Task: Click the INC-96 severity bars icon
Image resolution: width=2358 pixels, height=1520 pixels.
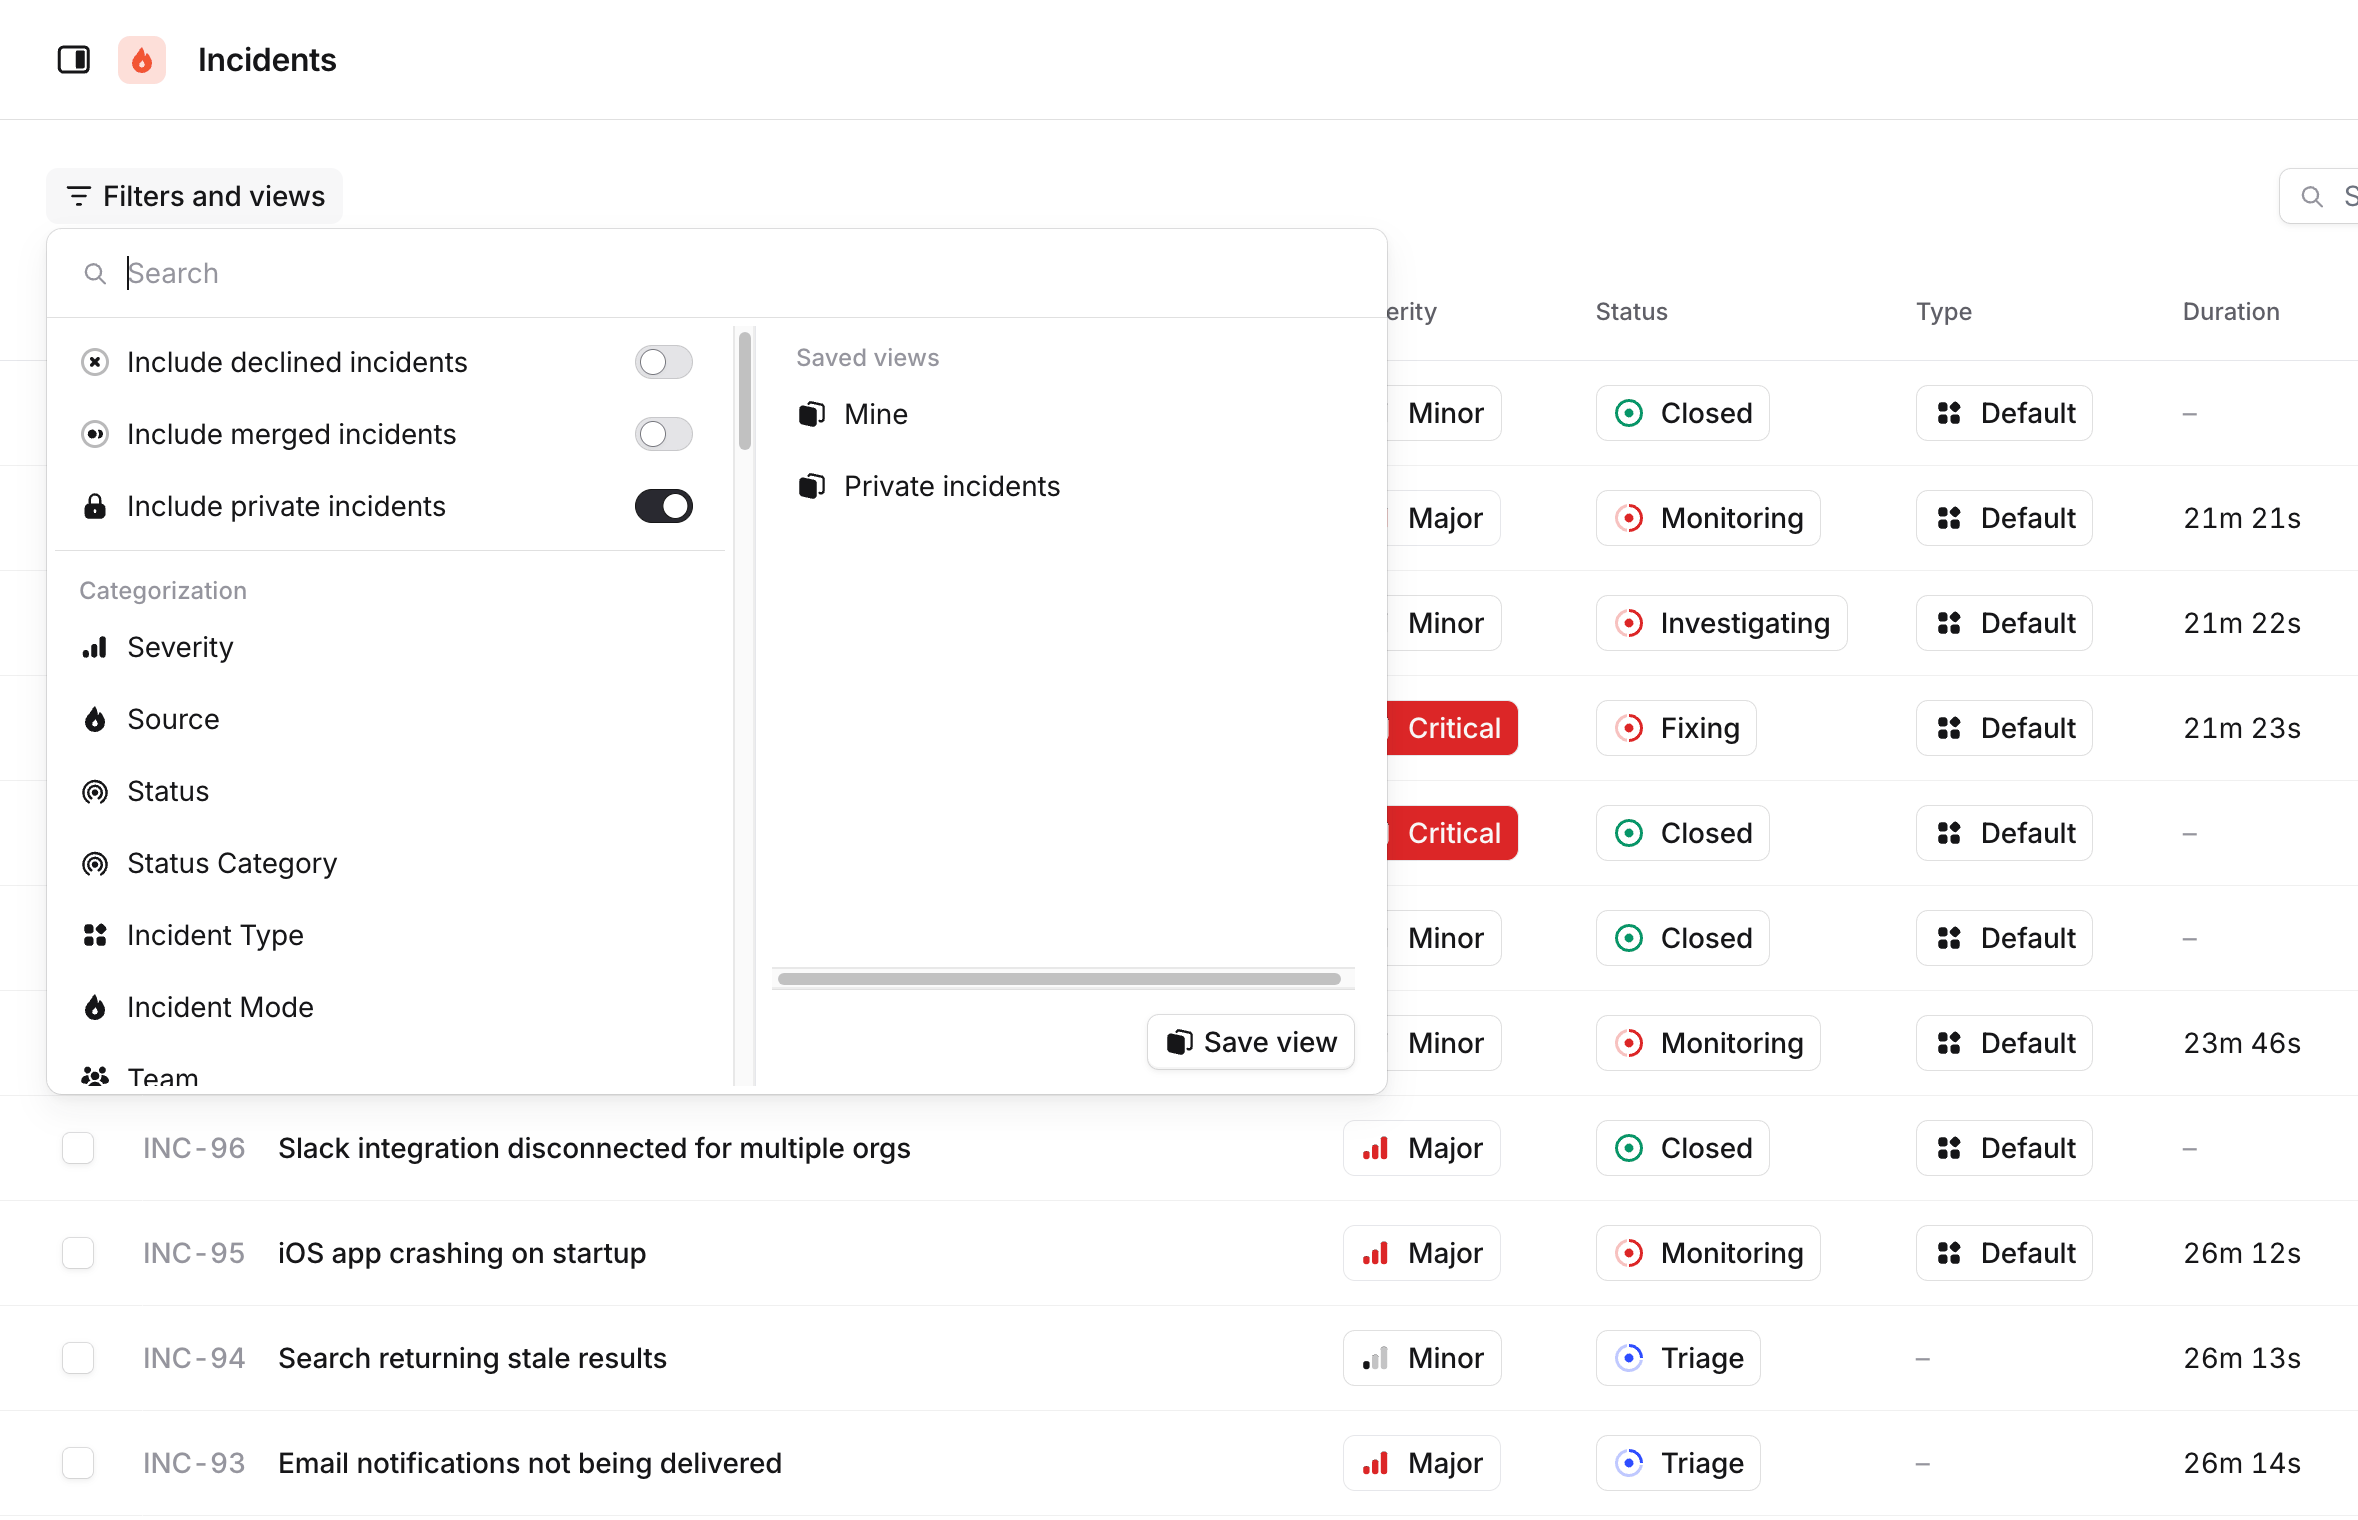Action: (x=1376, y=1148)
